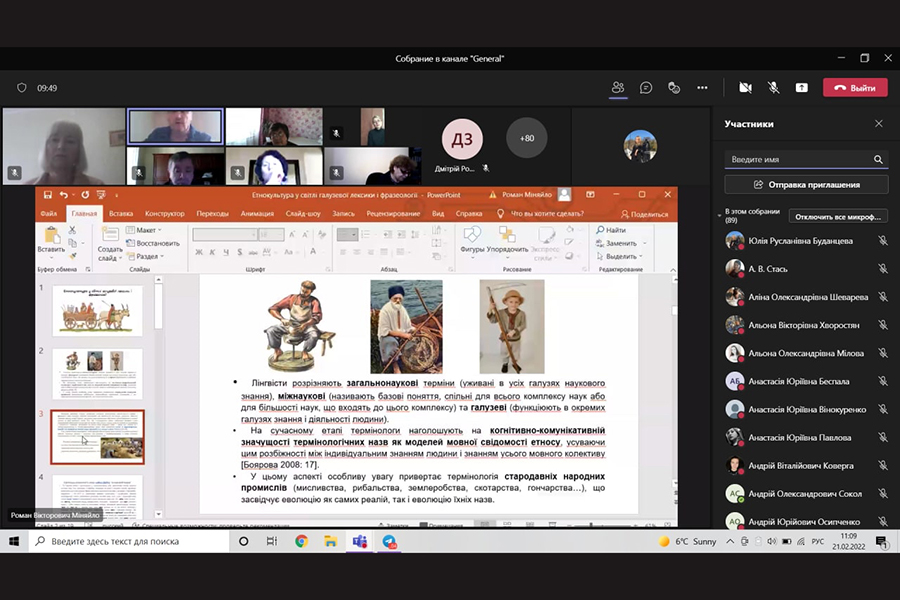The image size is (900, 600).
Task: Open Google Chrome from the taskbar
Action: [x=301, y=541]
